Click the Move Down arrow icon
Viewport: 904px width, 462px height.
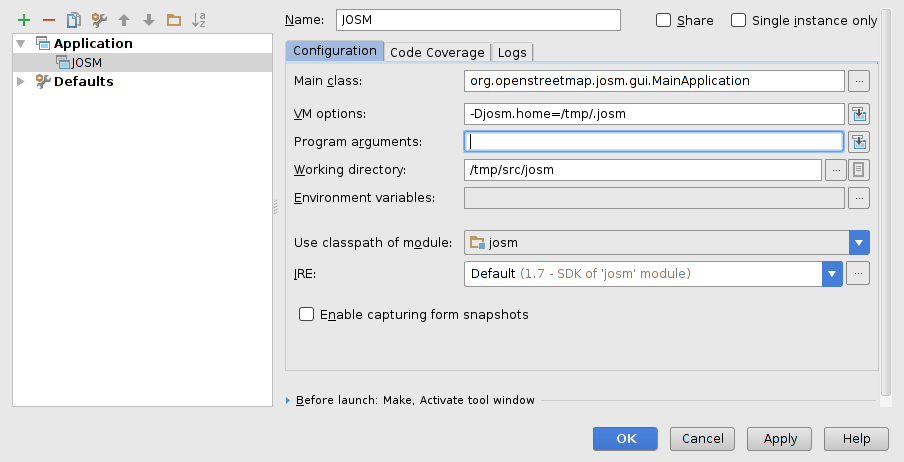click(148, 20)
